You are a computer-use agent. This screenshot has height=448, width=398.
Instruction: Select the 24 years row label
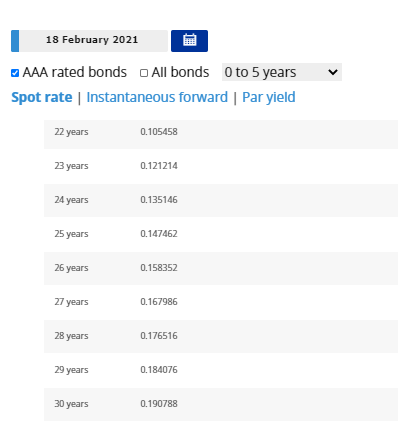pyautogui.click(x=71, y=200)
